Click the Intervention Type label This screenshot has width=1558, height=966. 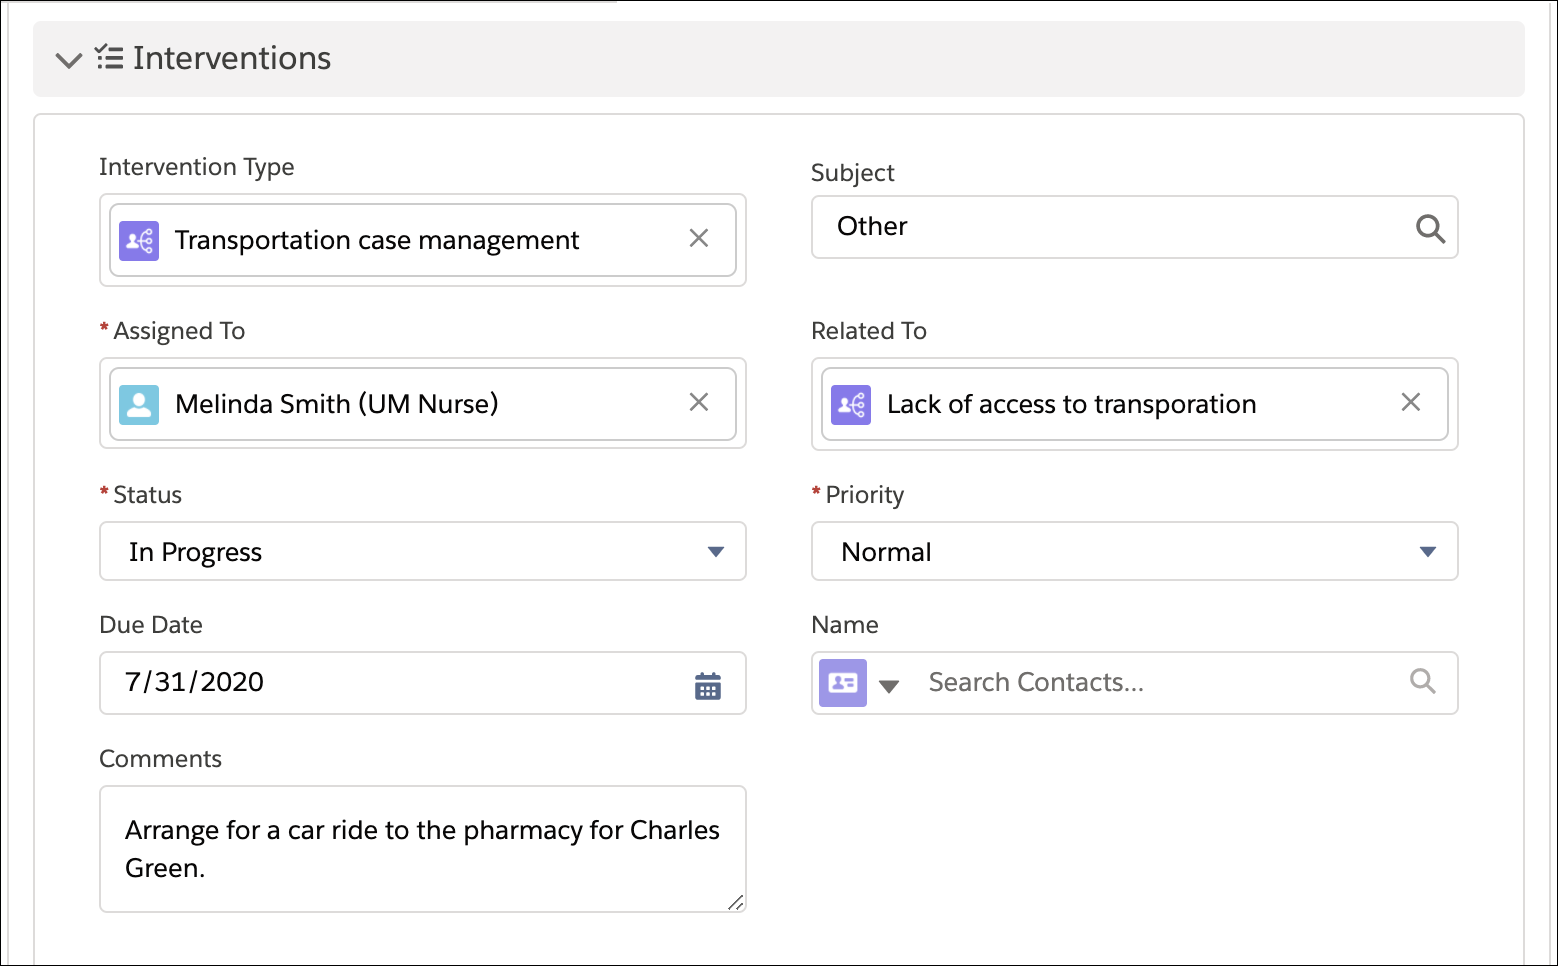point(197,167)
